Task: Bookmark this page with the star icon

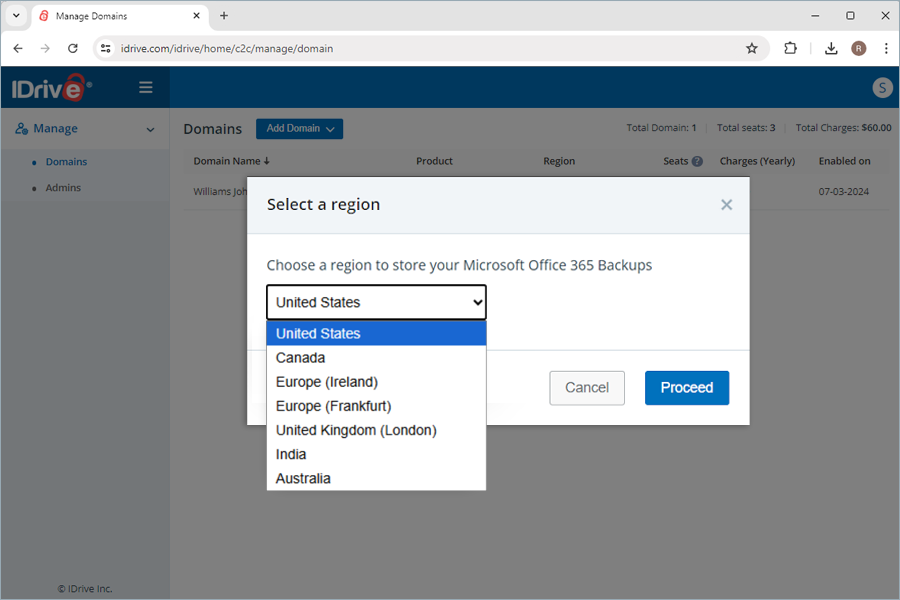Action: click(752, 48)
